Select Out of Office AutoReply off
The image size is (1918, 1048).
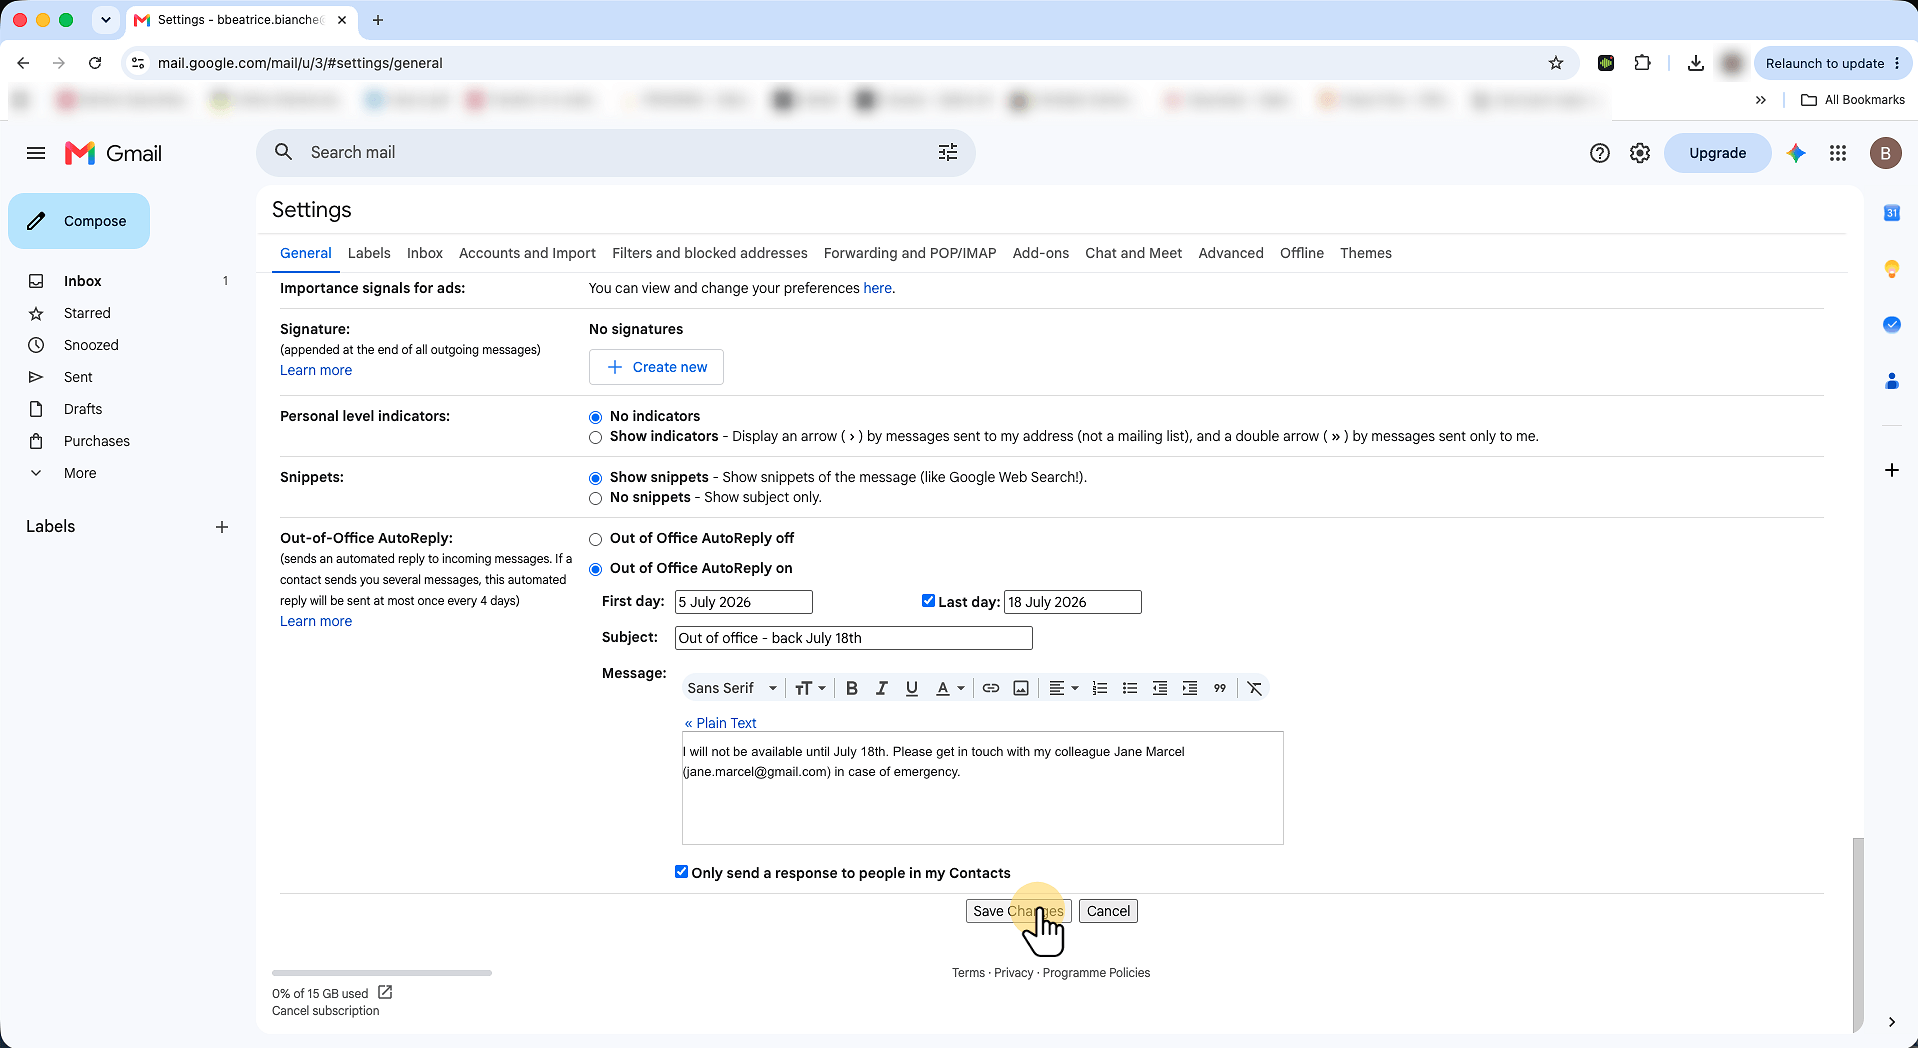596,539
